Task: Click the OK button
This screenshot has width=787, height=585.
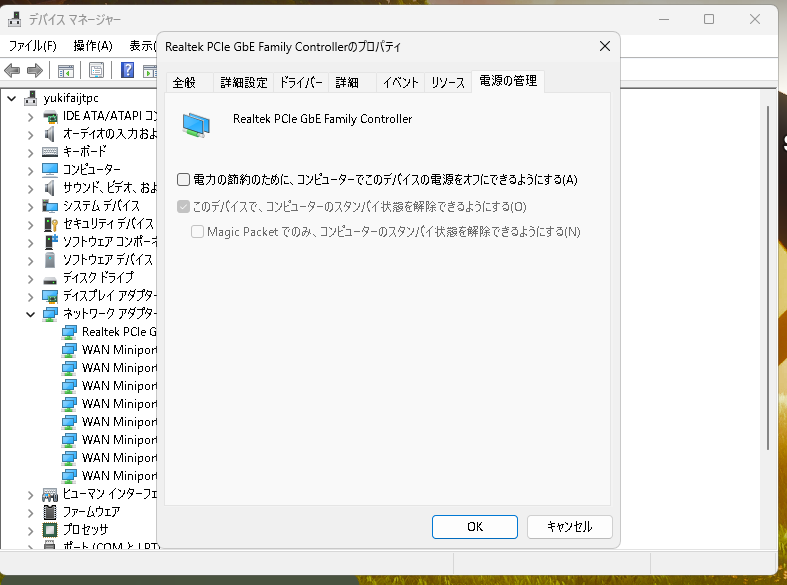Action: click(x=475, y=527)
